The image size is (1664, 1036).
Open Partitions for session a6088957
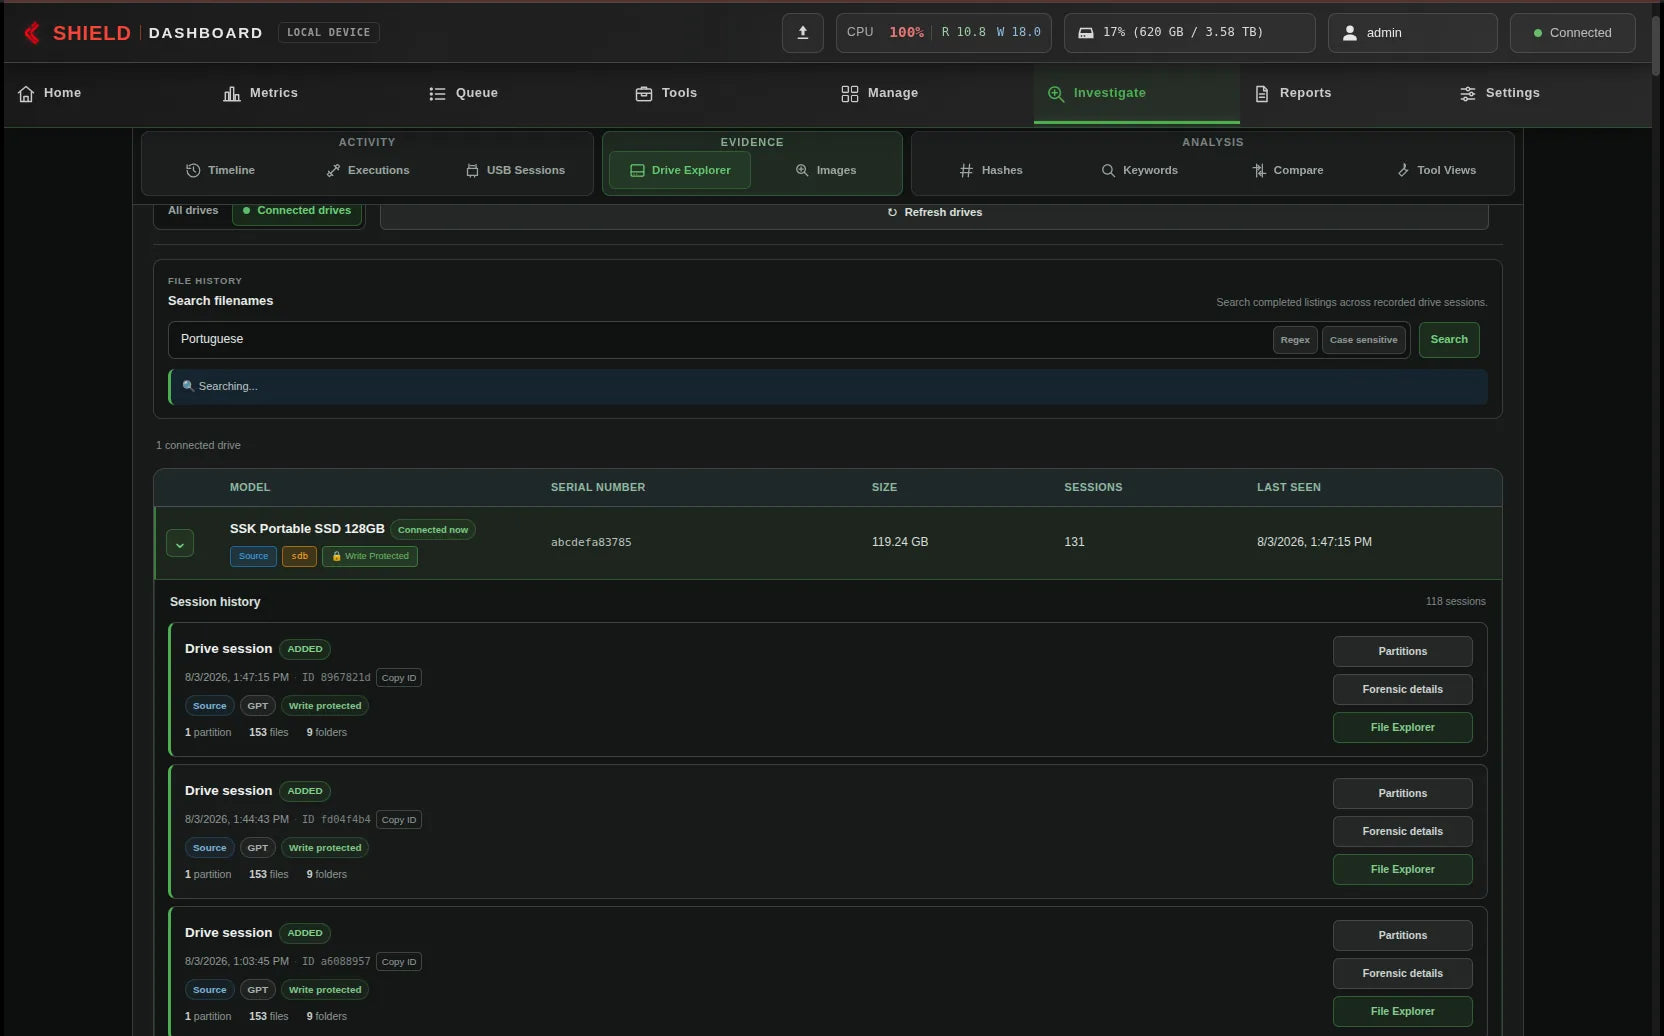(x=1402, y=936)
